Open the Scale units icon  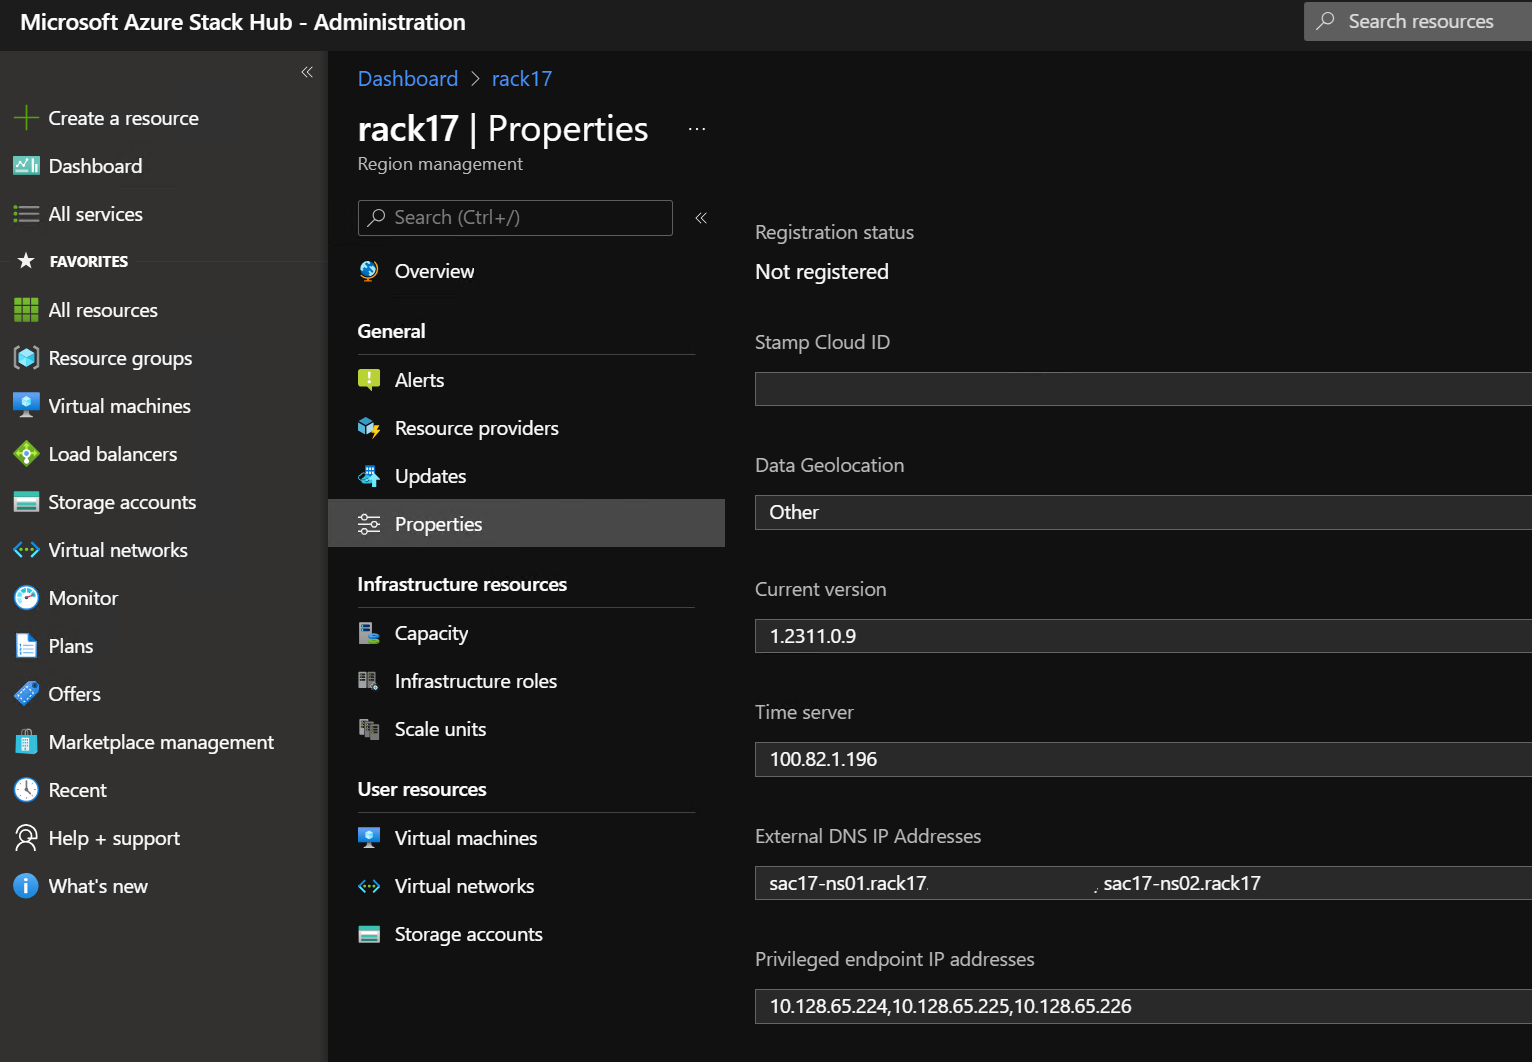coord(369,729)
